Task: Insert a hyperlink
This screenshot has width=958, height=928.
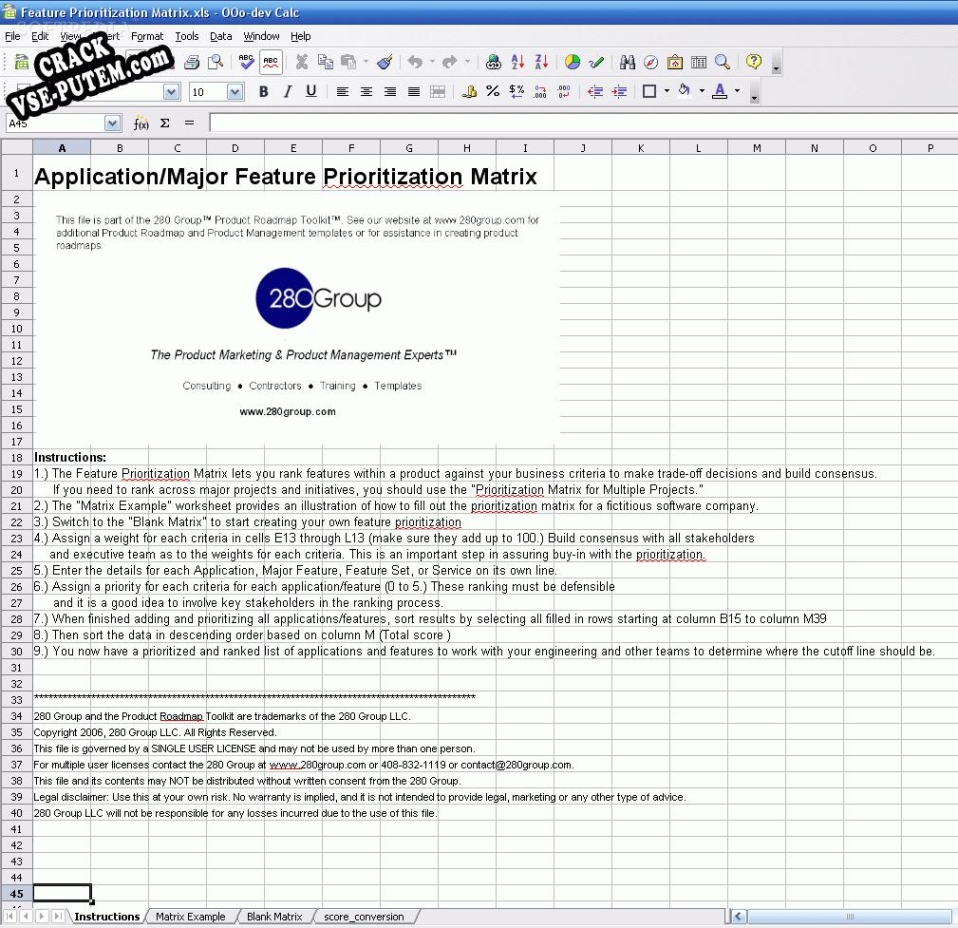Action: click(493, 62)
